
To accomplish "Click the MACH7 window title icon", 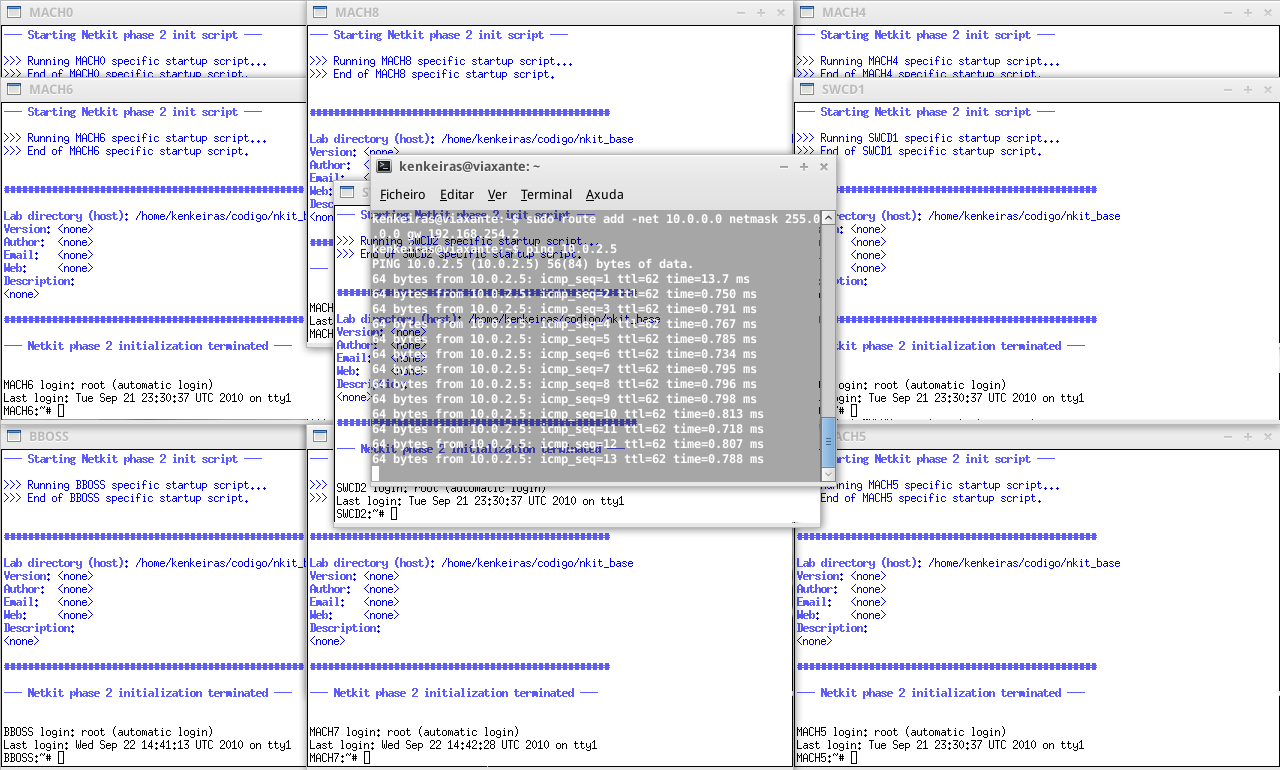I will (x=320, y=436).
